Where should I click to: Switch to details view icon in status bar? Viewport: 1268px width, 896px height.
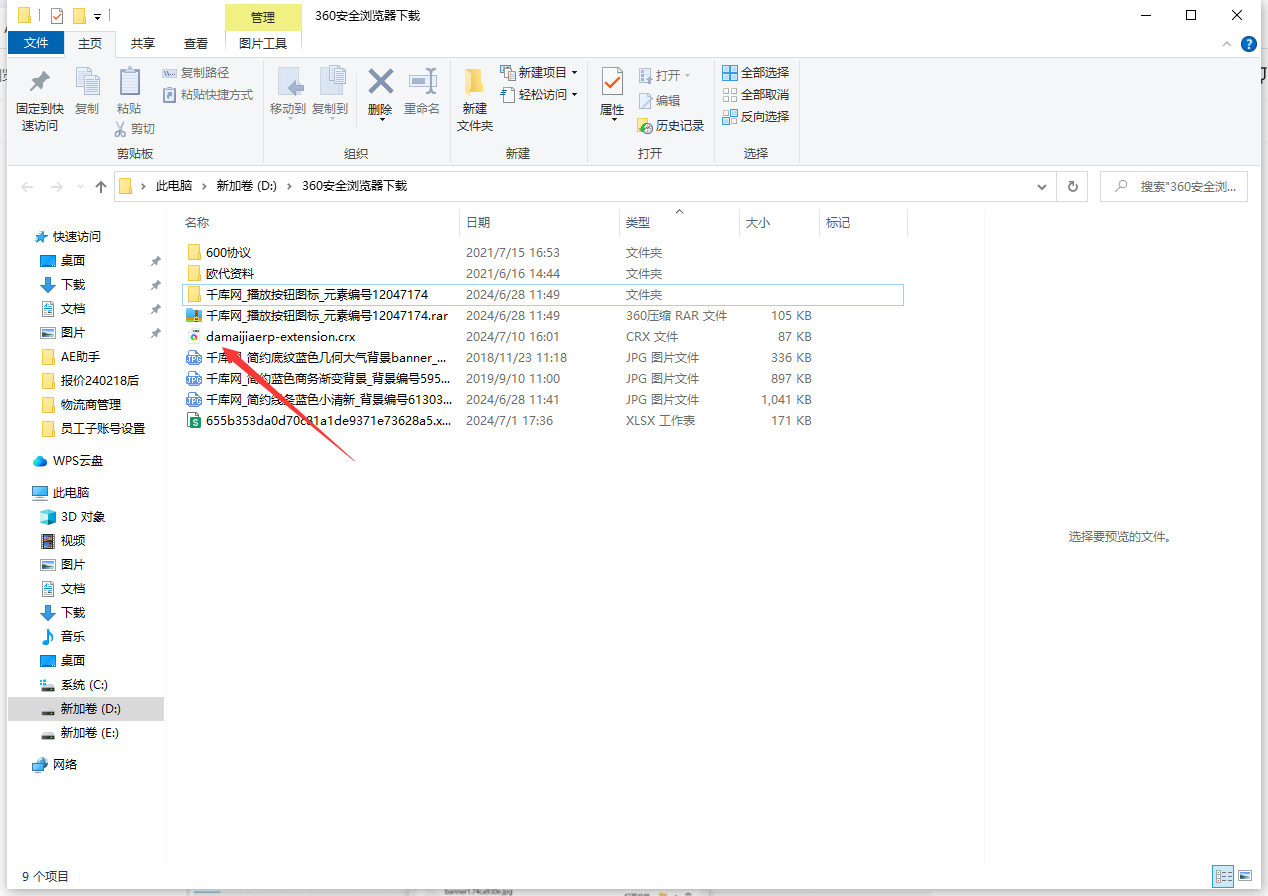(1224, 876)
